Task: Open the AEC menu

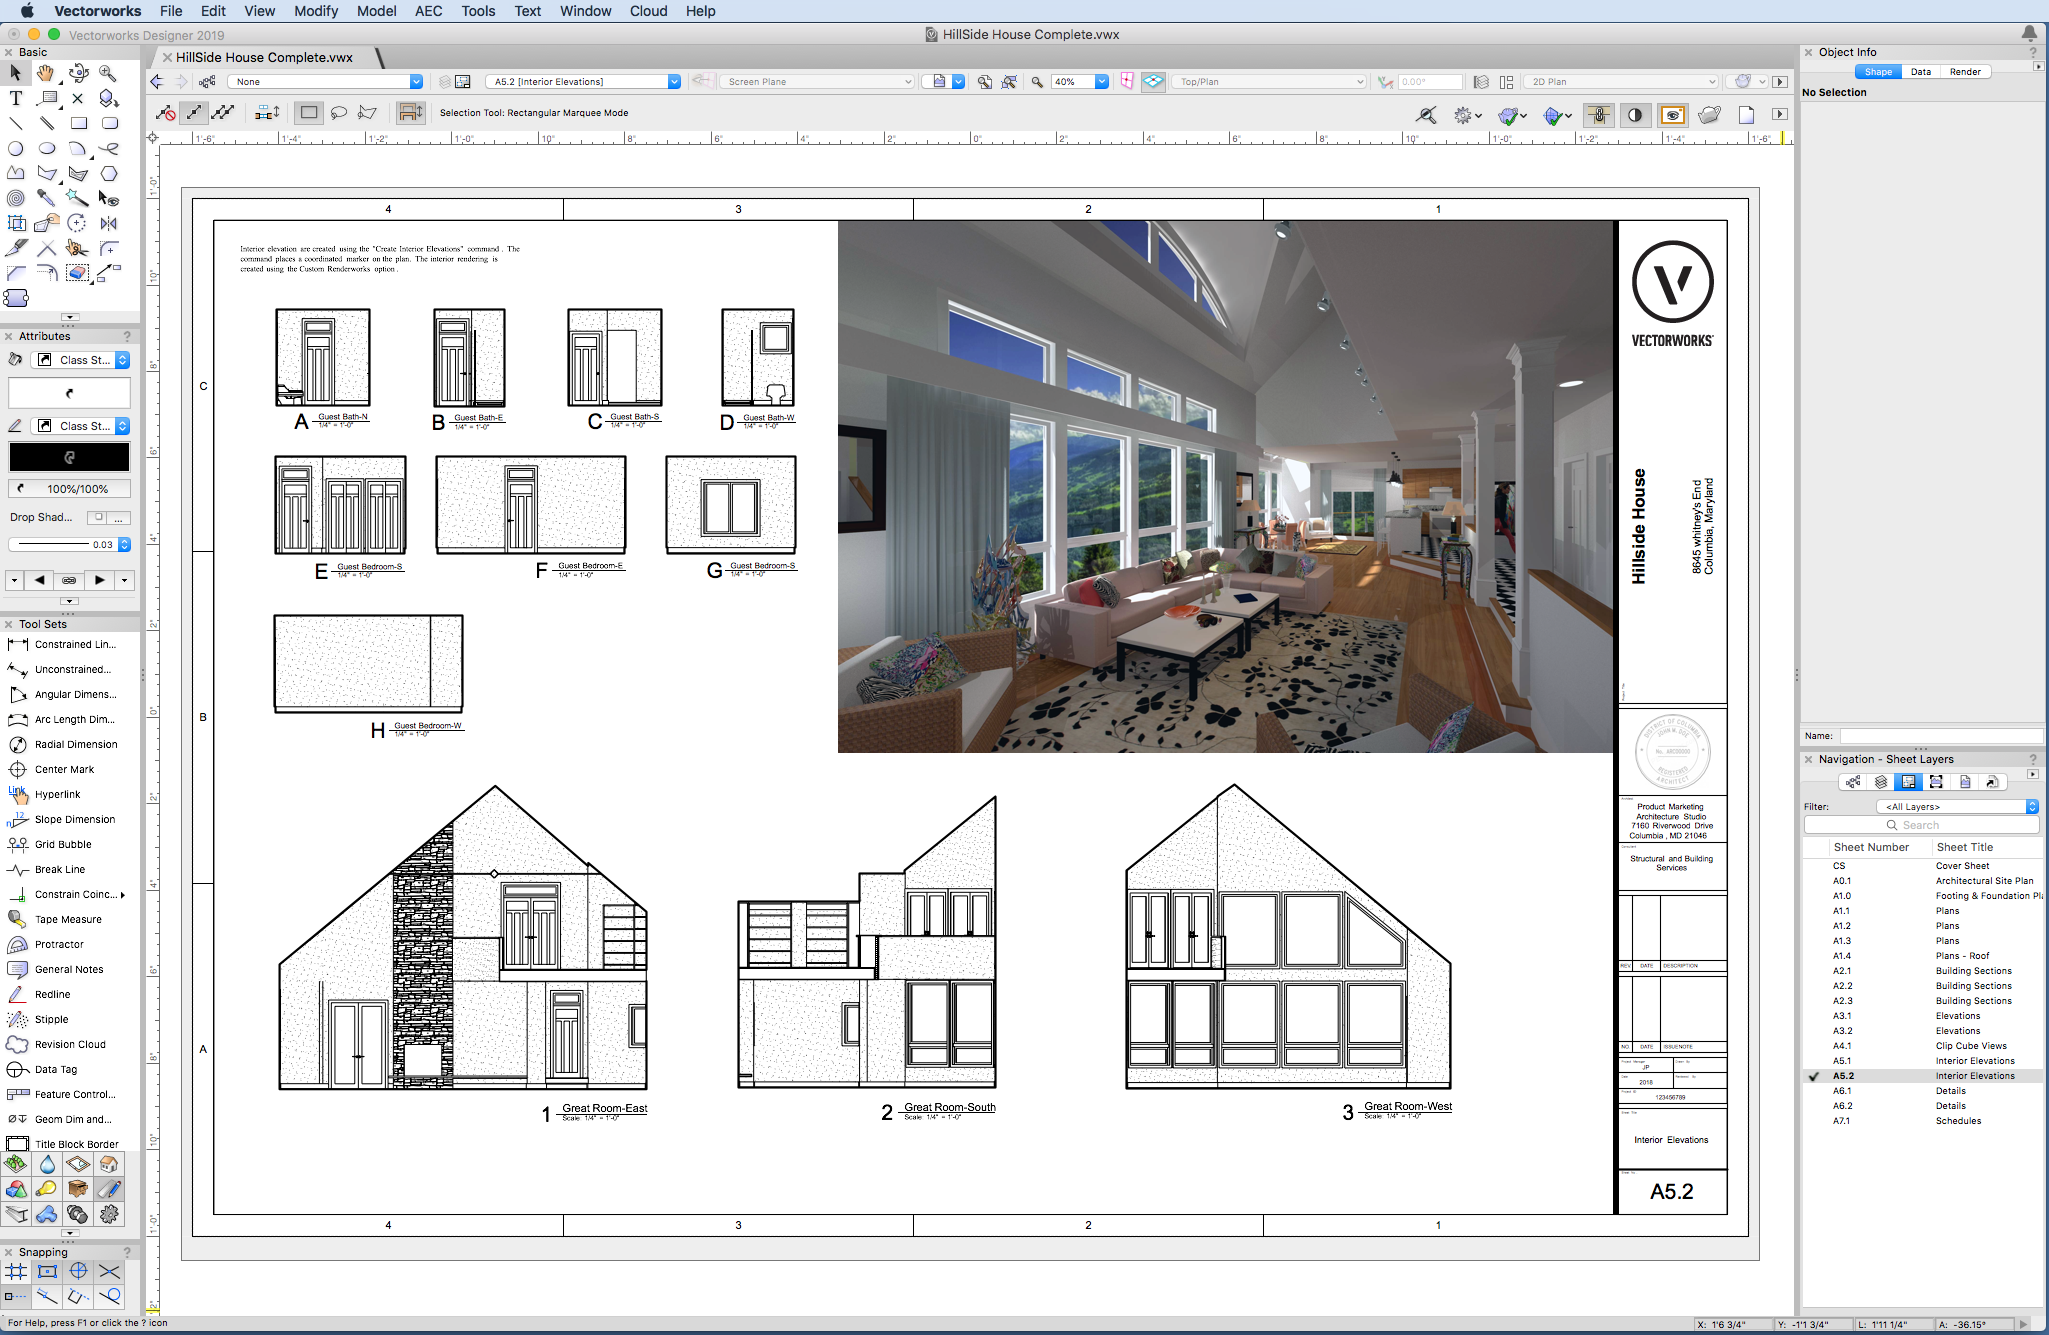Action: coord(428,11)
